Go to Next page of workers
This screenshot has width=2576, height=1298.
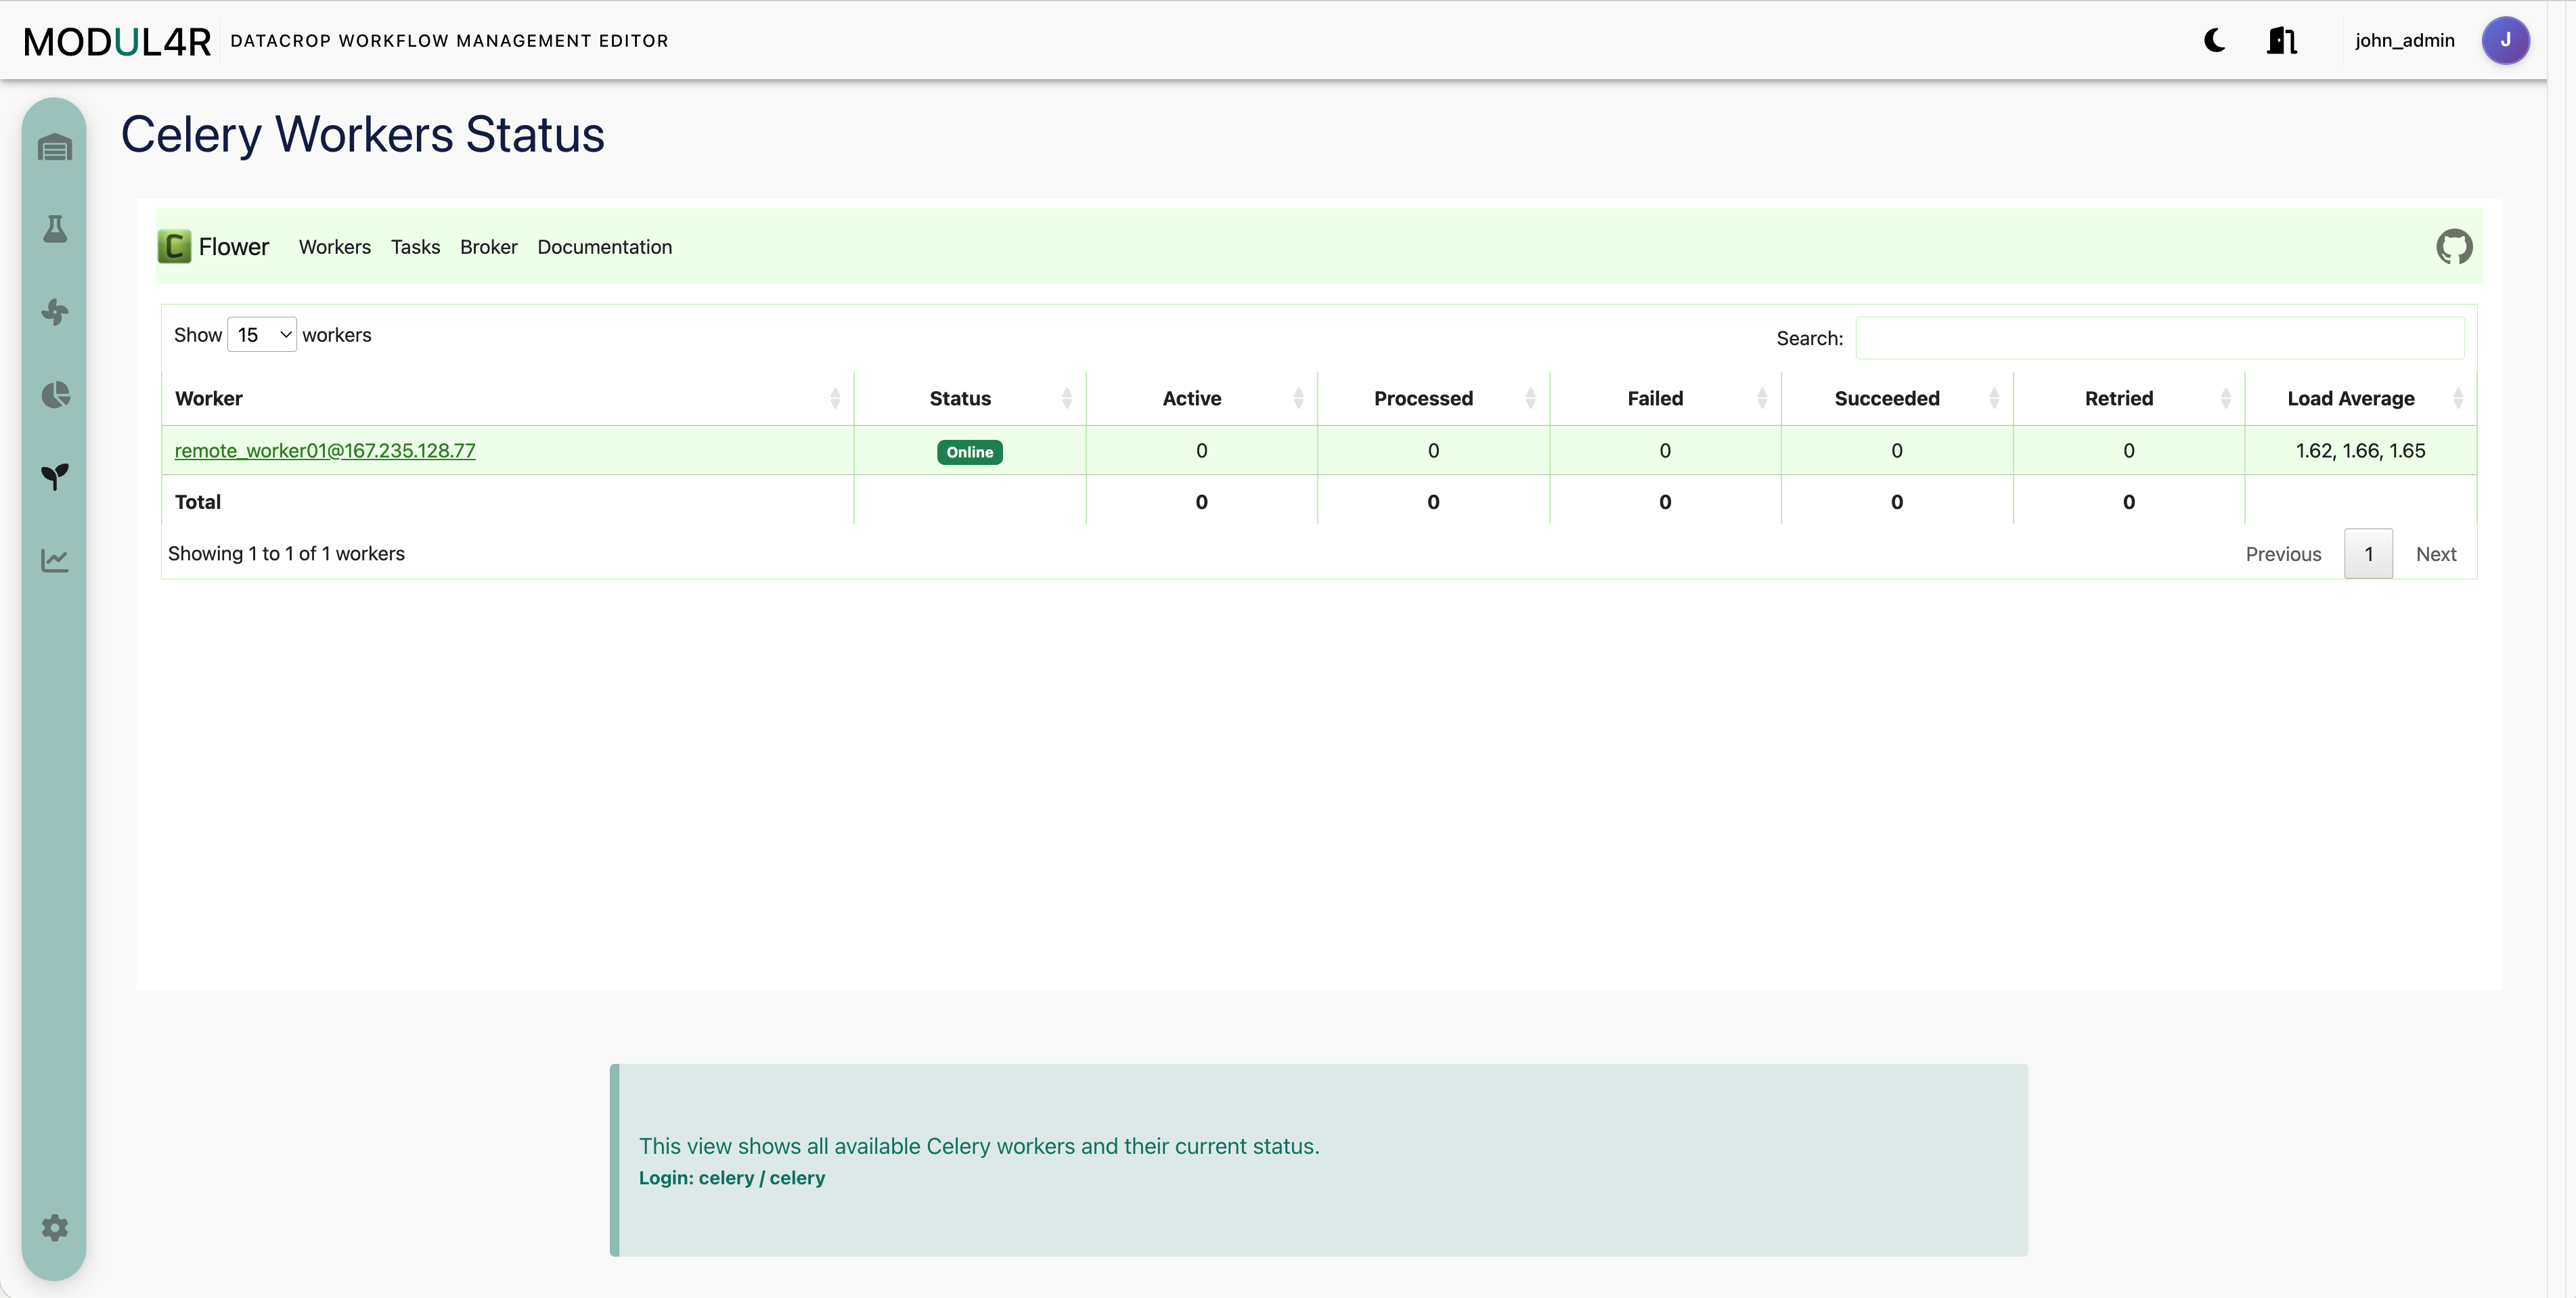pos(2436,554)
